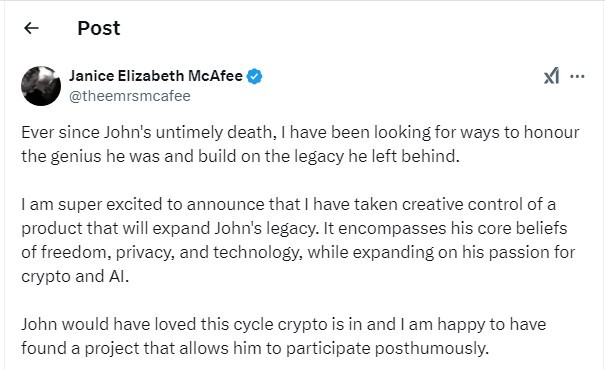Click the word "honour" in the post
The width and height of the screenshot is (605, 370).
551,132
